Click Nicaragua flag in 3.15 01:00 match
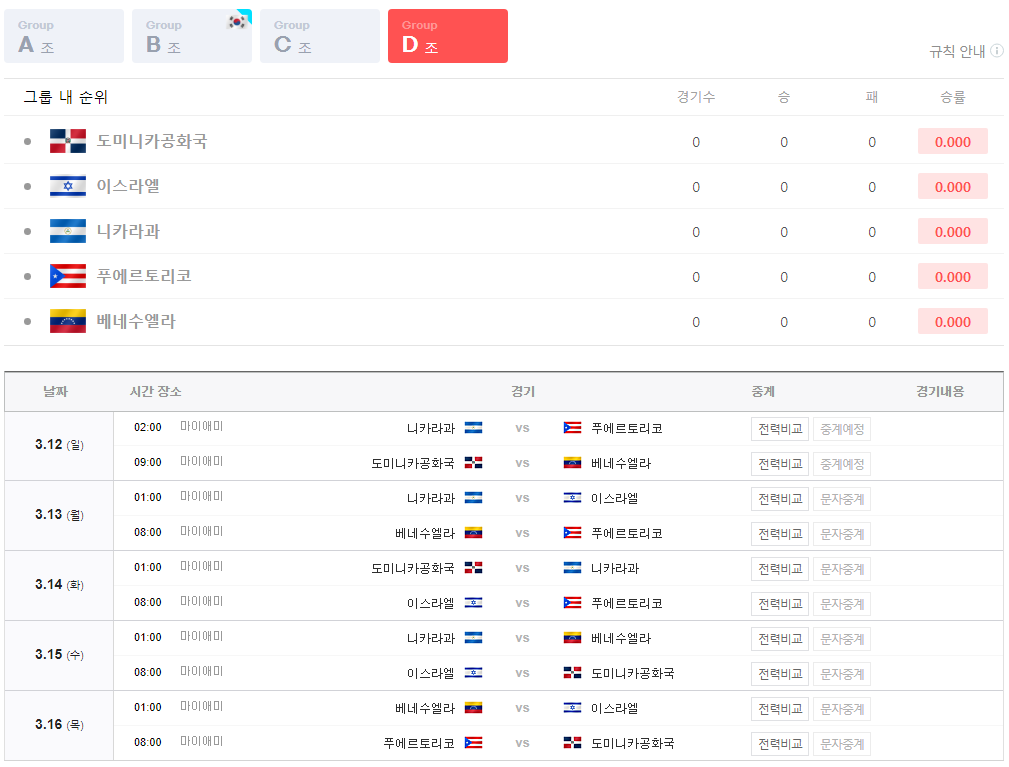 pos(474,638)
